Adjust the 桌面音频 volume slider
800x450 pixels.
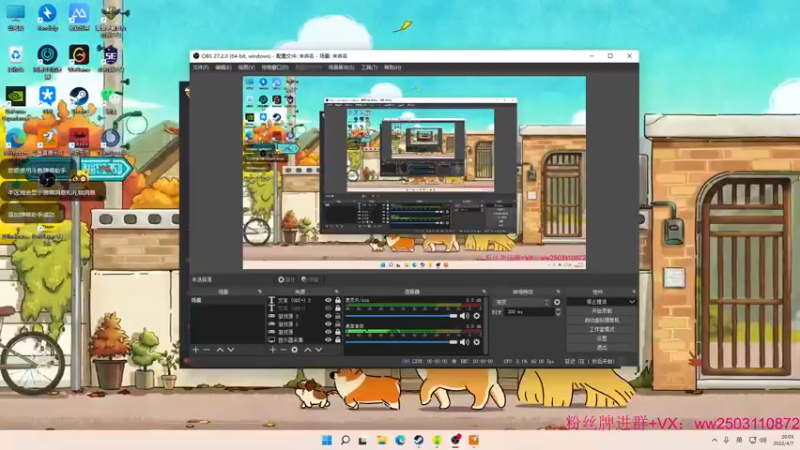click(402, 342)
